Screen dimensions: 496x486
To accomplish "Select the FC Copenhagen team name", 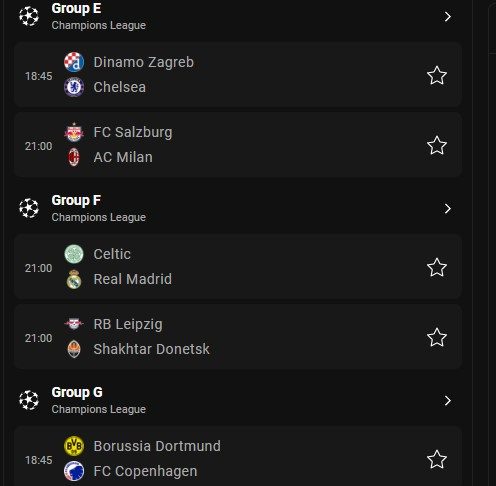I will click(145, 471).
